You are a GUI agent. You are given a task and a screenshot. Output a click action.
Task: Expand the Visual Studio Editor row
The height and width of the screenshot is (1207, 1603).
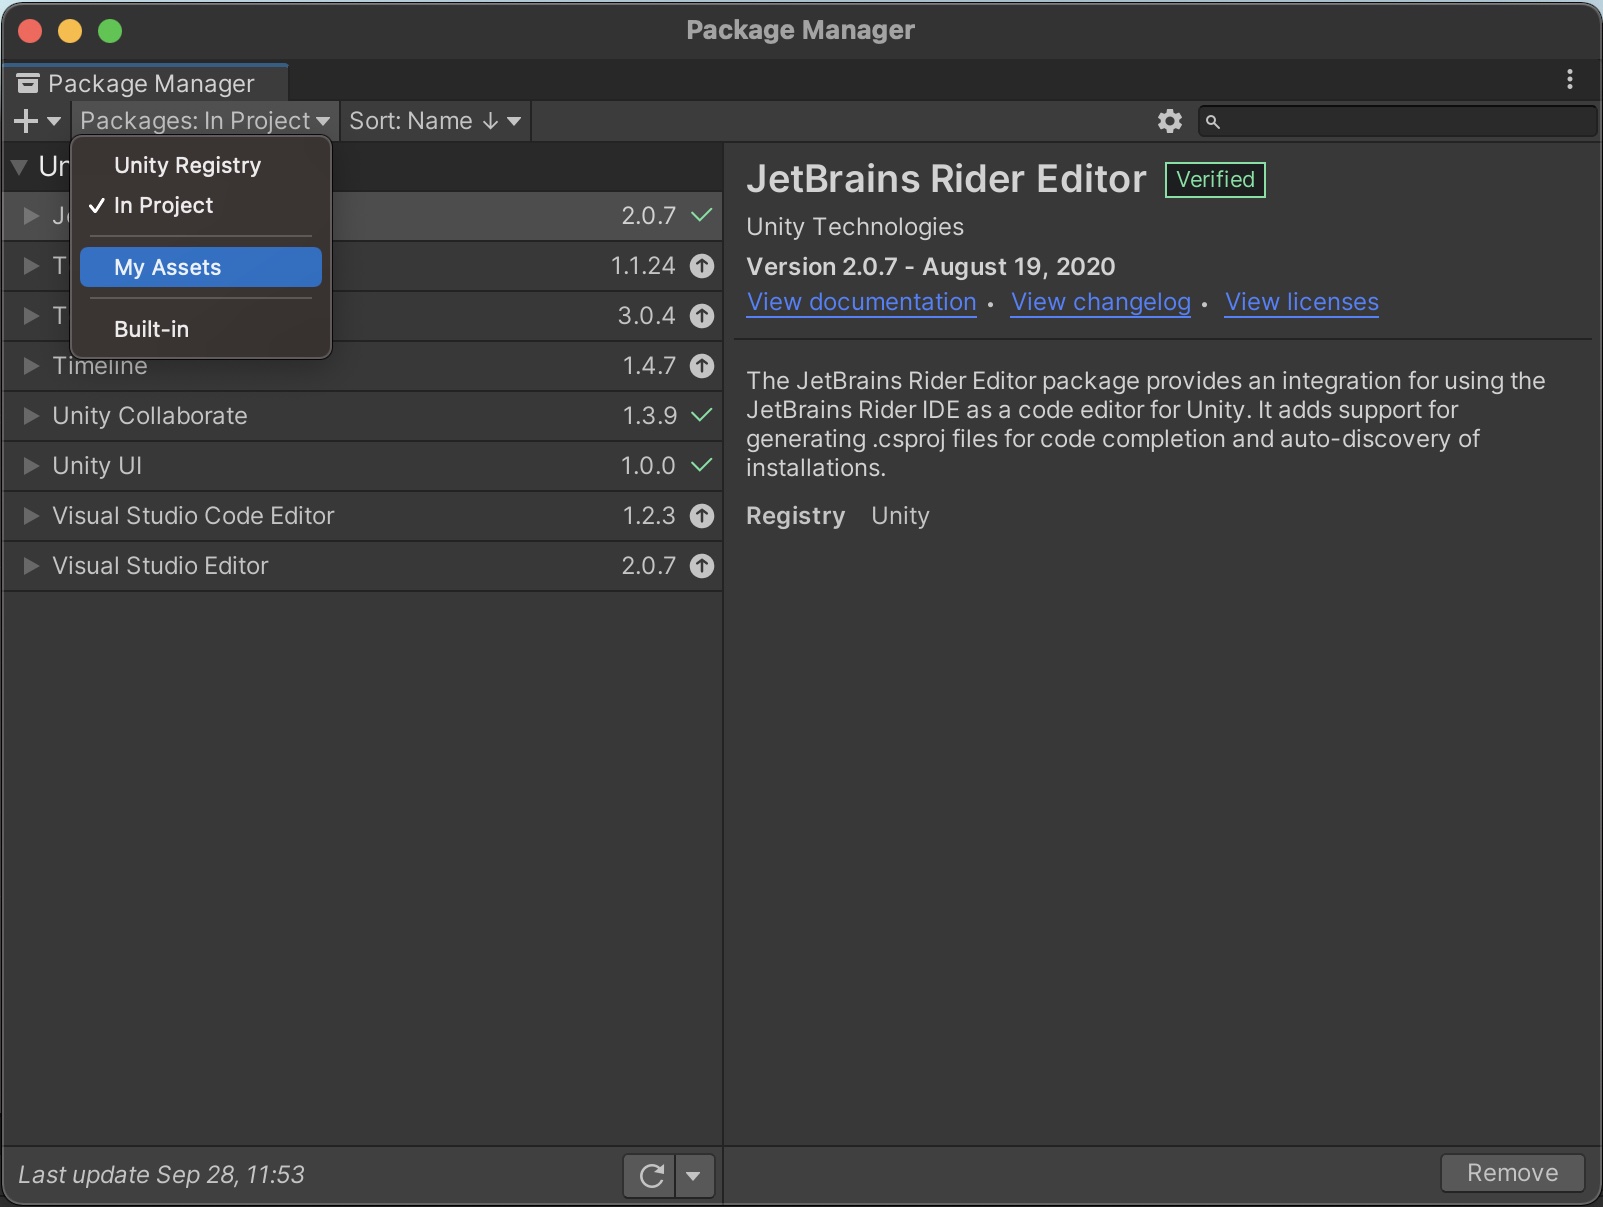(31, 566)
